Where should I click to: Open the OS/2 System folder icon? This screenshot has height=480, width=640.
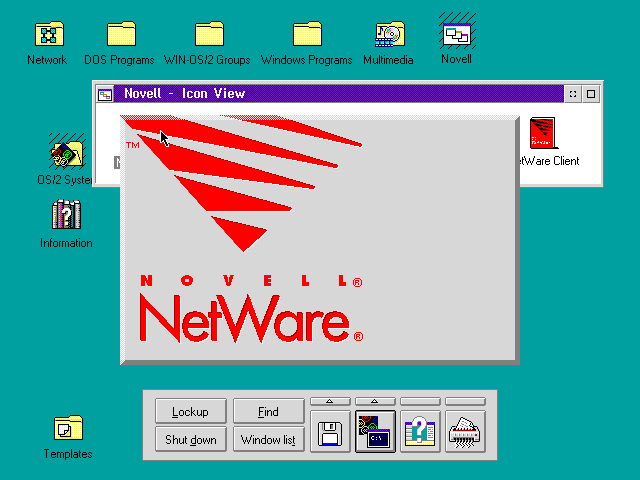tap(67, 154)
